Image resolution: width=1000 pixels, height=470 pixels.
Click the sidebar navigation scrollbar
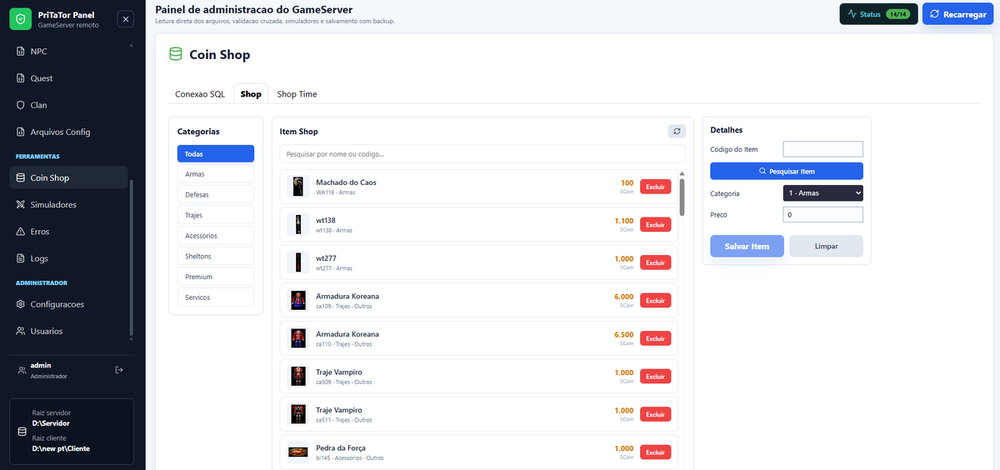131,258
